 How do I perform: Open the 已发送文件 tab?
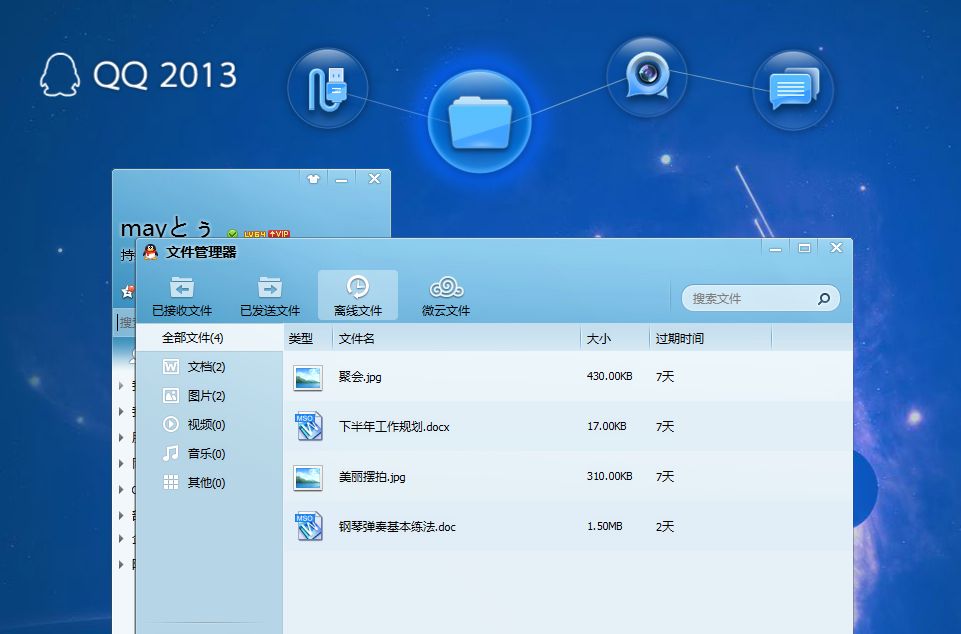point(270,296)
